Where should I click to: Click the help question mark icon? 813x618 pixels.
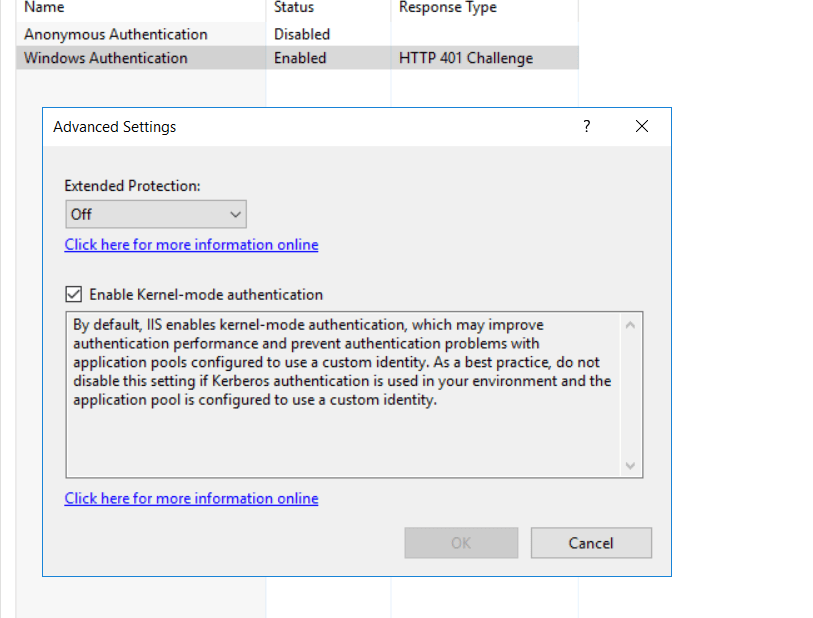[x=586, y=126]
